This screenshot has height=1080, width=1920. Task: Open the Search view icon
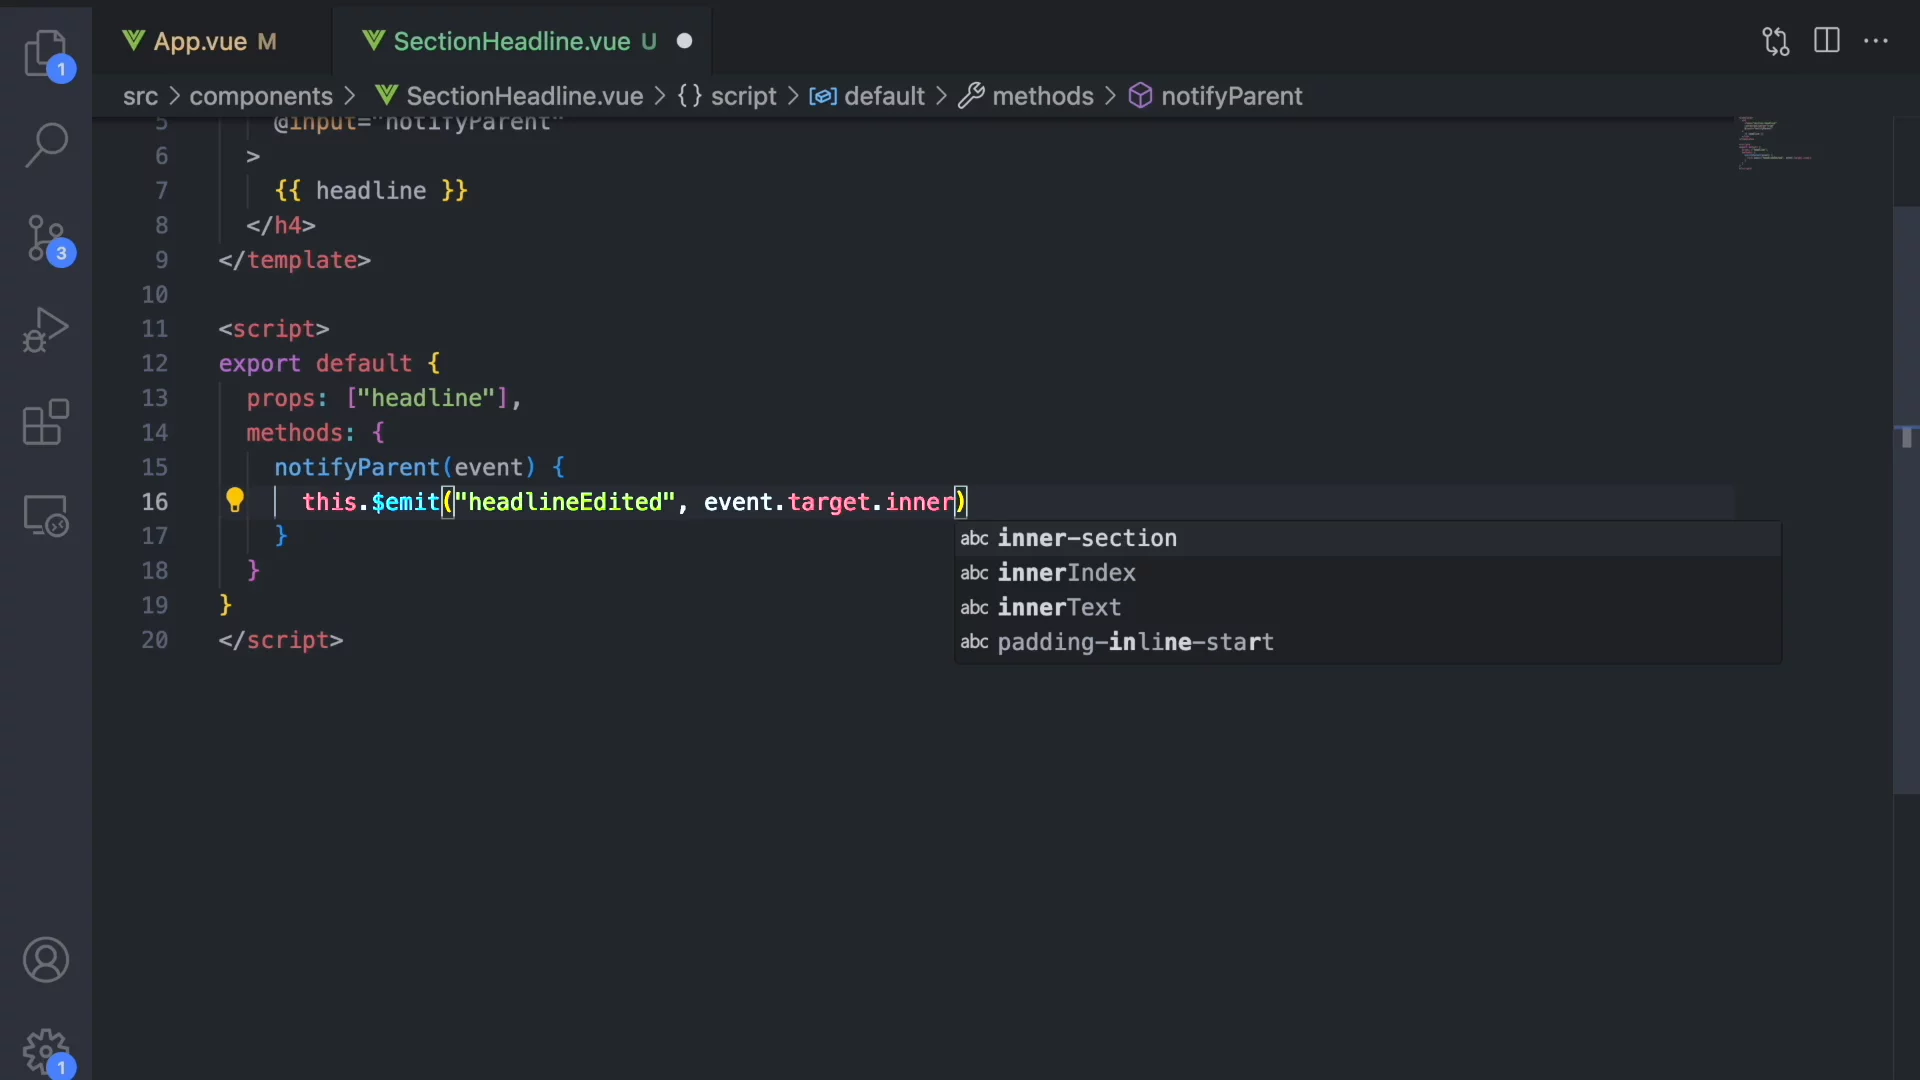pos(46,145)
